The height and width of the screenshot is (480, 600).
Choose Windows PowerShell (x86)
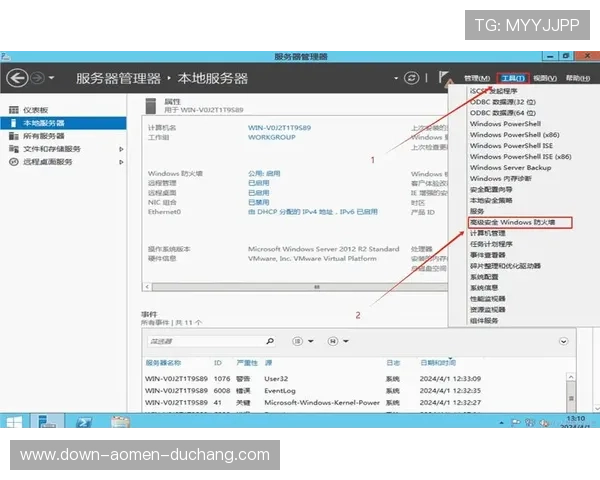515,135
